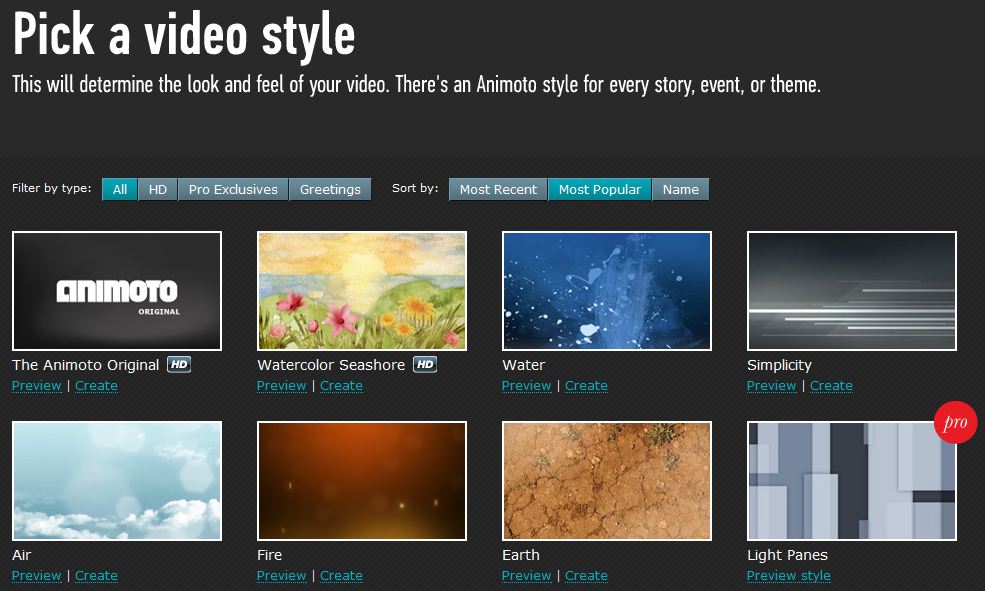Click the 'Pick a video style' heading
The width and height of the screenshot is (985, 591).
coord(184,35)
